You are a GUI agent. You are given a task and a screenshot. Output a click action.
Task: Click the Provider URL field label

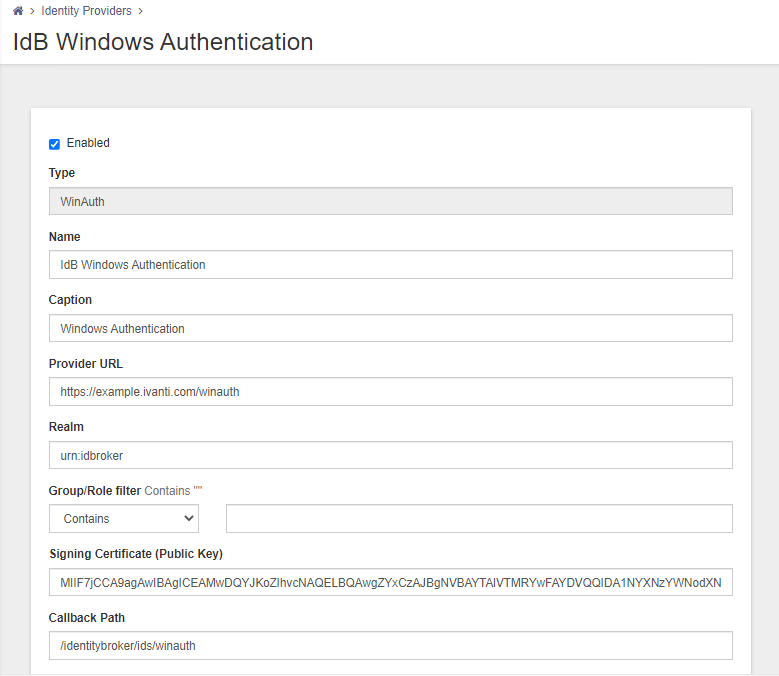point(85,364)
